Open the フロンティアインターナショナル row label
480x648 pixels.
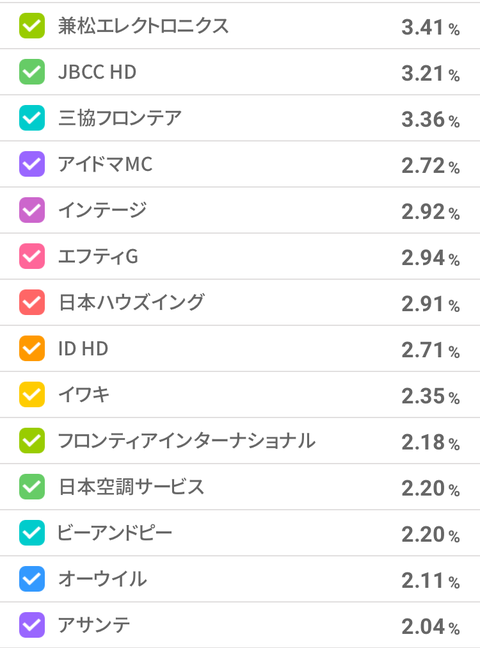[186, 441]
